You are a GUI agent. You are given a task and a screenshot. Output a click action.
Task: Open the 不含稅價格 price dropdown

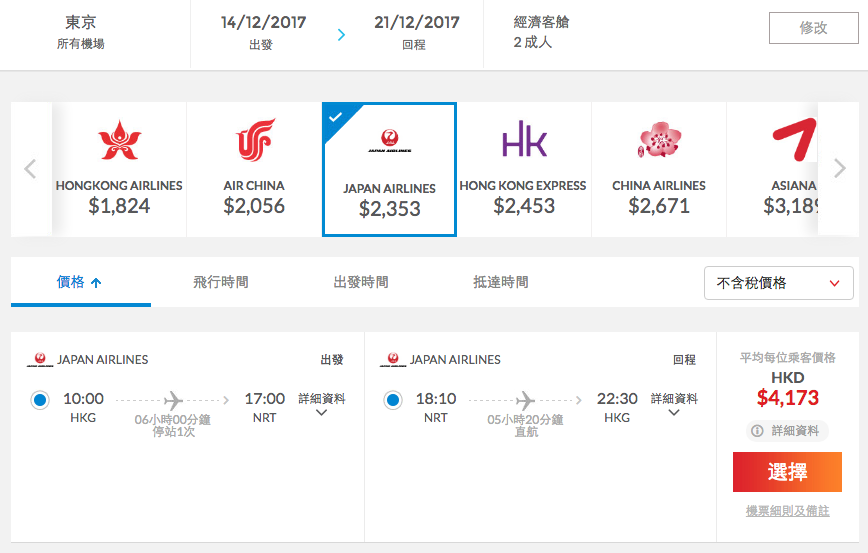[x=778, y=283]
